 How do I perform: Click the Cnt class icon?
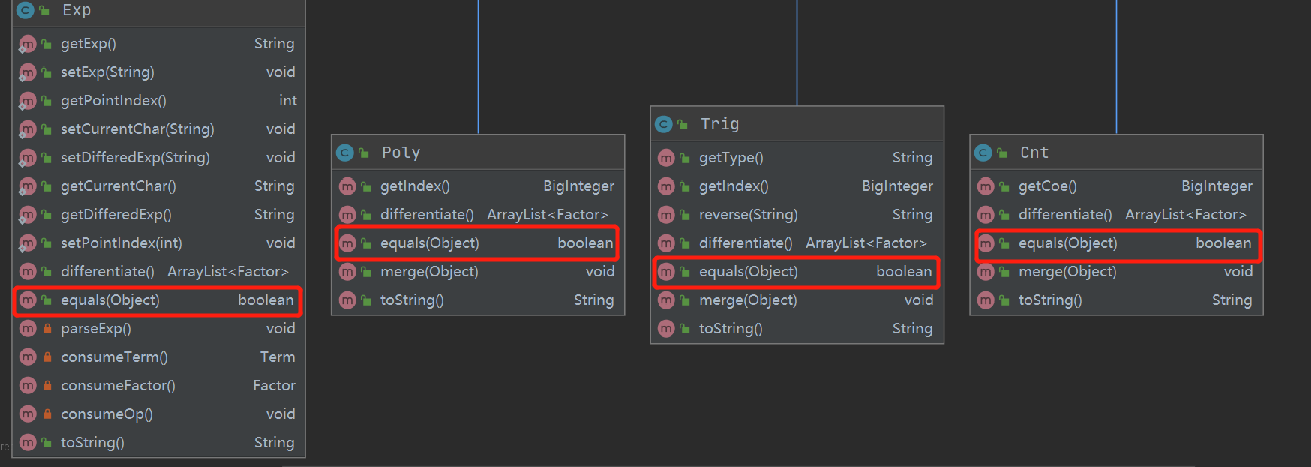pos(984,153)
